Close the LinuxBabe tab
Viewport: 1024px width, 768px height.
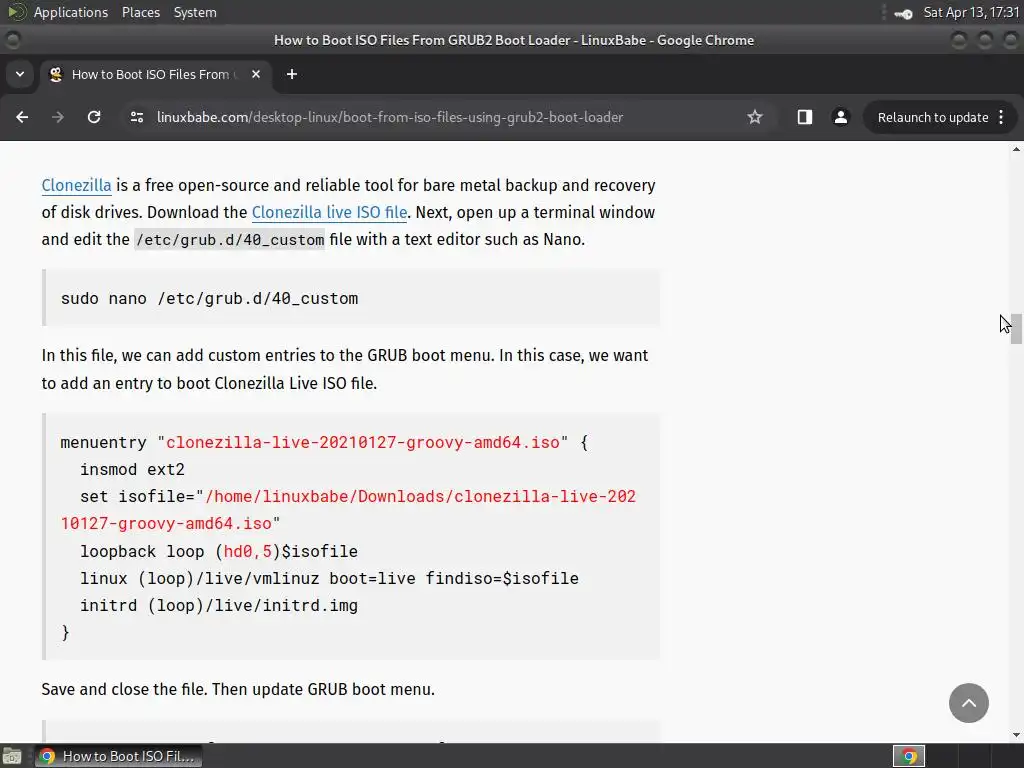256,74
